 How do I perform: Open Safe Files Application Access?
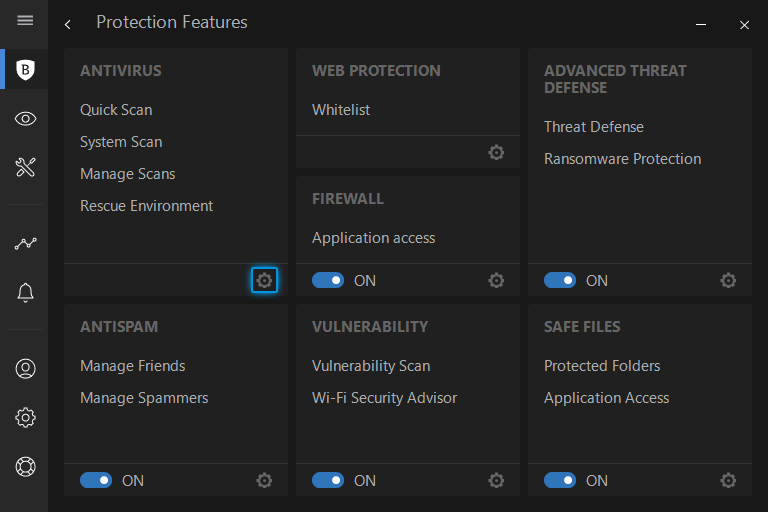click(x=606, y=398)
